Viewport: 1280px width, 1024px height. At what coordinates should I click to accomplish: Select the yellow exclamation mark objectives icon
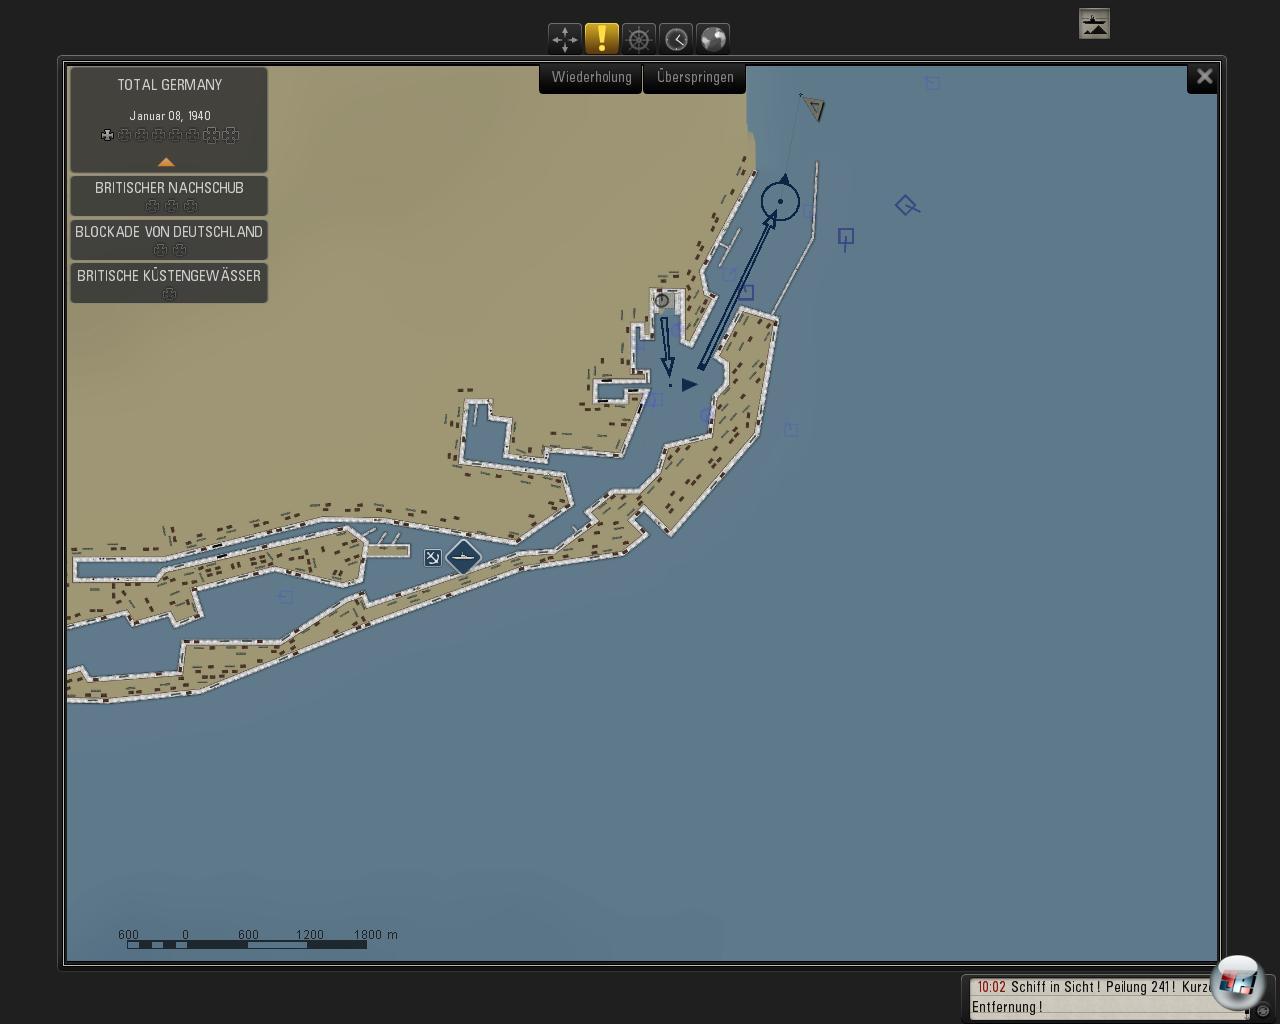(602, 39)
